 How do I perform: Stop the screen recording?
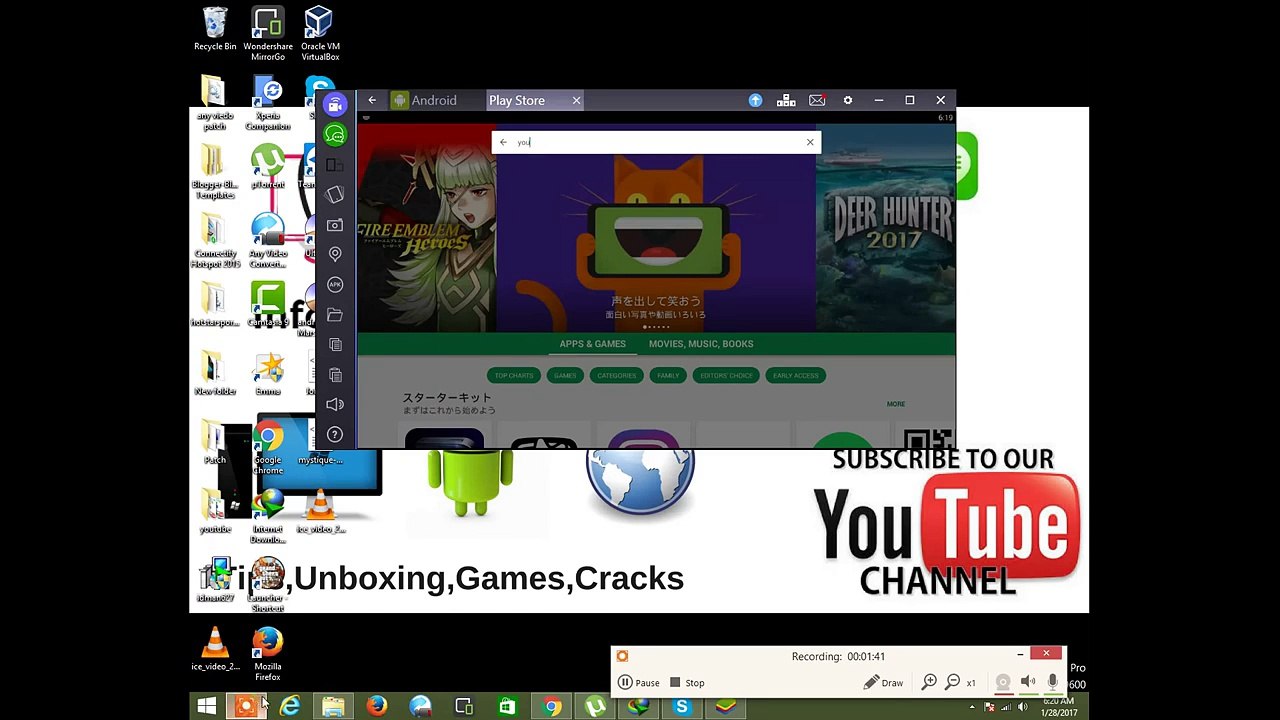(x=687, y=683)
